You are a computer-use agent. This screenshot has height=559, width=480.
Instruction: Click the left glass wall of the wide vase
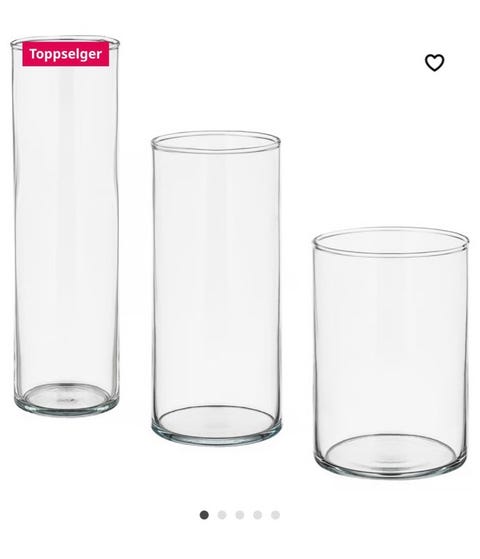315,353
